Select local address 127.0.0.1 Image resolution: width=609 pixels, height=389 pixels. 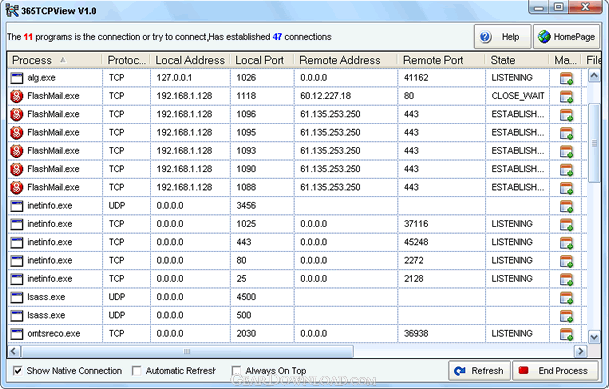tap(174, 78)
